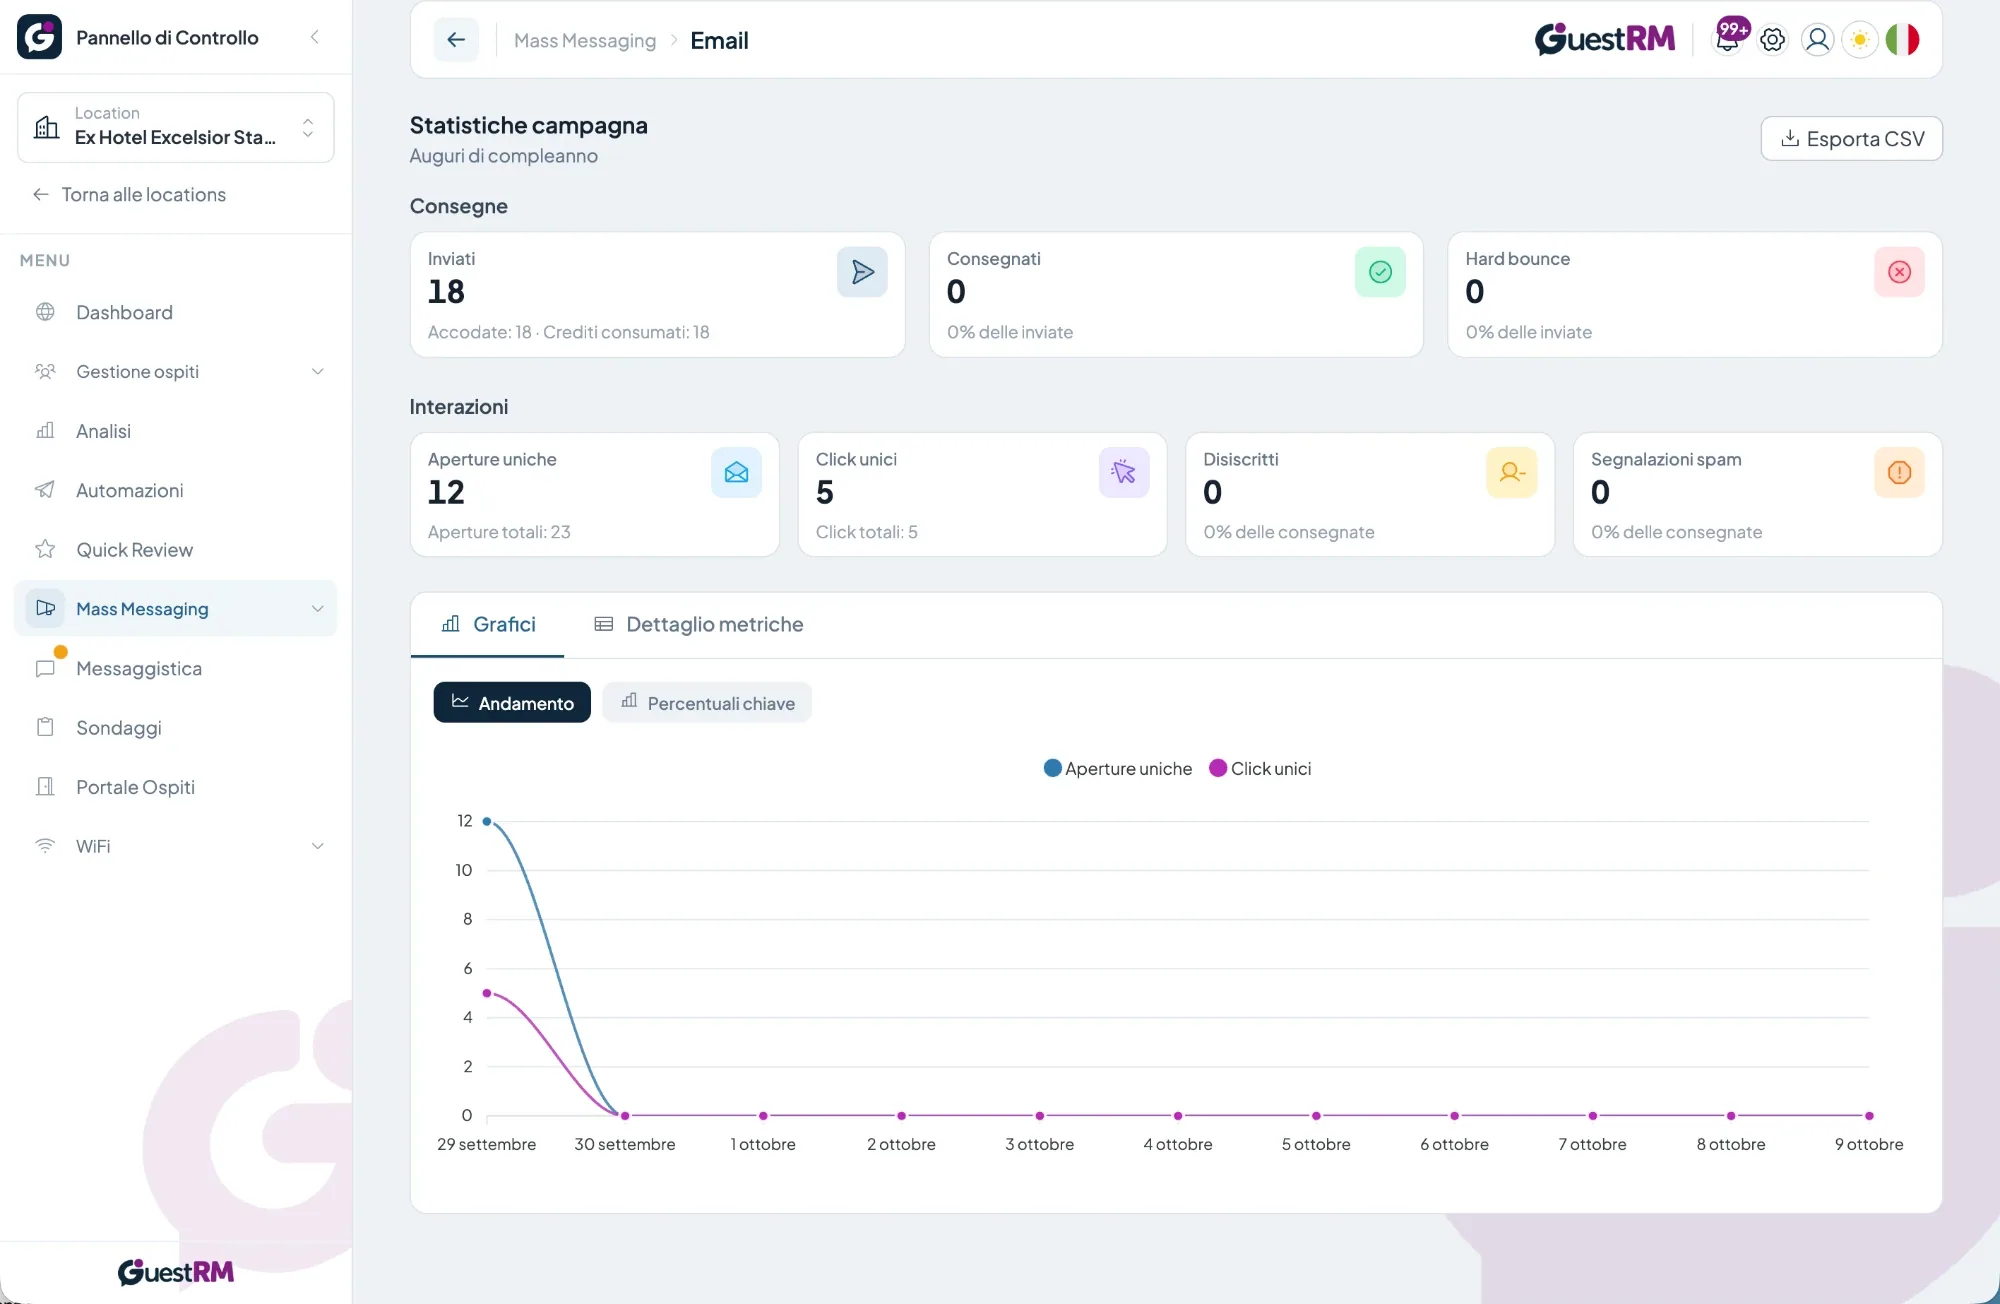Viewport: 2000px width, 1304px height.
Task: Click the Click unici point on 29 settembre
Action: [x=487, y=993]
